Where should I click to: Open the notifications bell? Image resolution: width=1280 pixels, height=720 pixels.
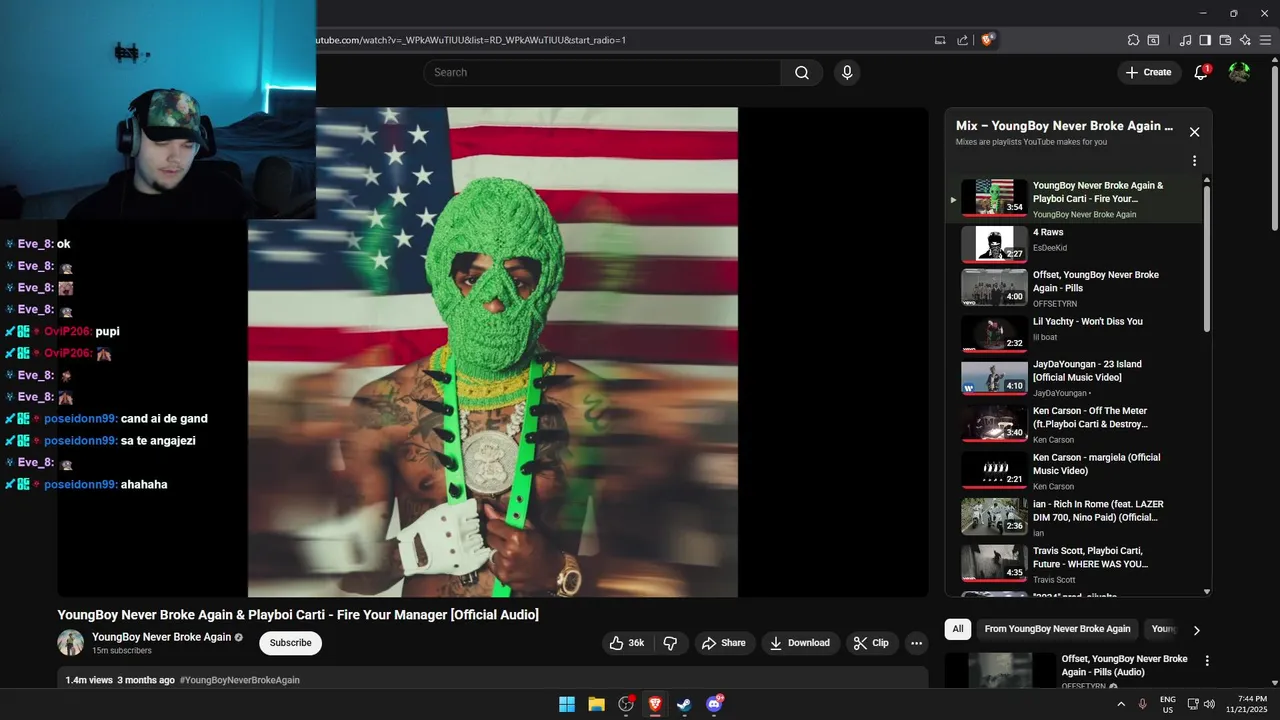pyautogui.click(x=1201, y=72)
